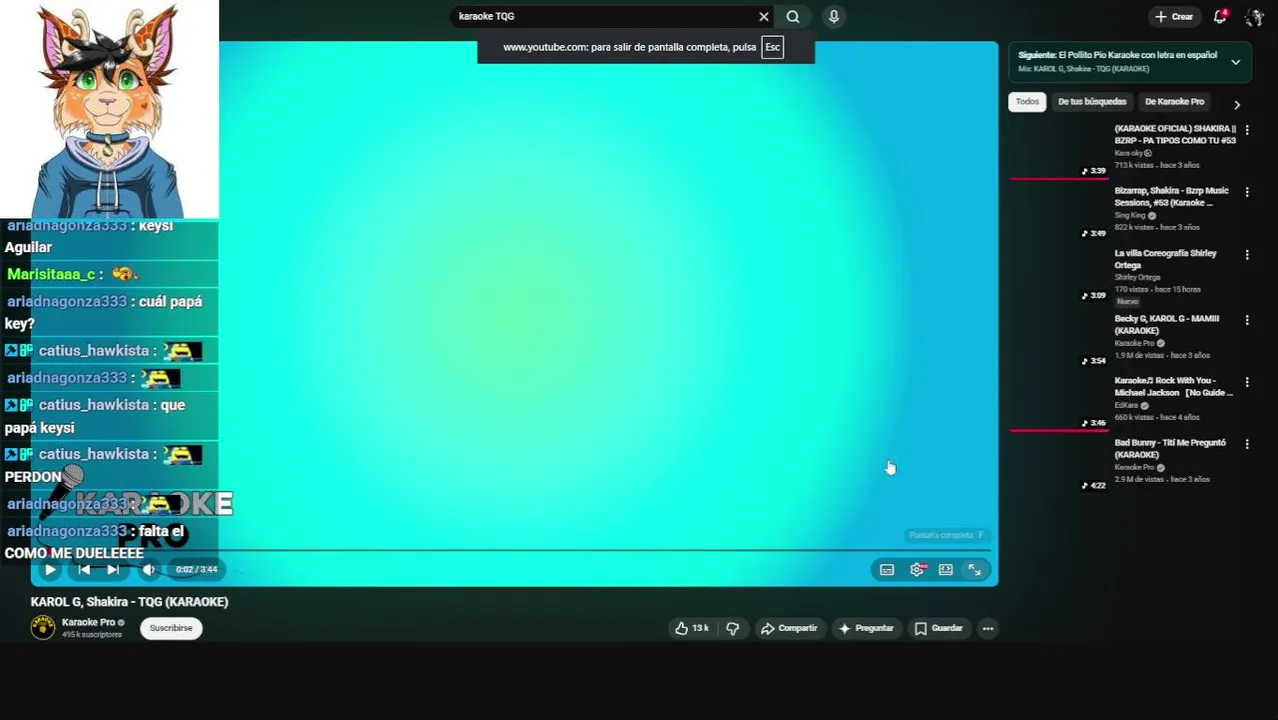Screen dimensions: 1278x720
Task: Click the Kara oky channel name
Action: (x=1129, y=153)
